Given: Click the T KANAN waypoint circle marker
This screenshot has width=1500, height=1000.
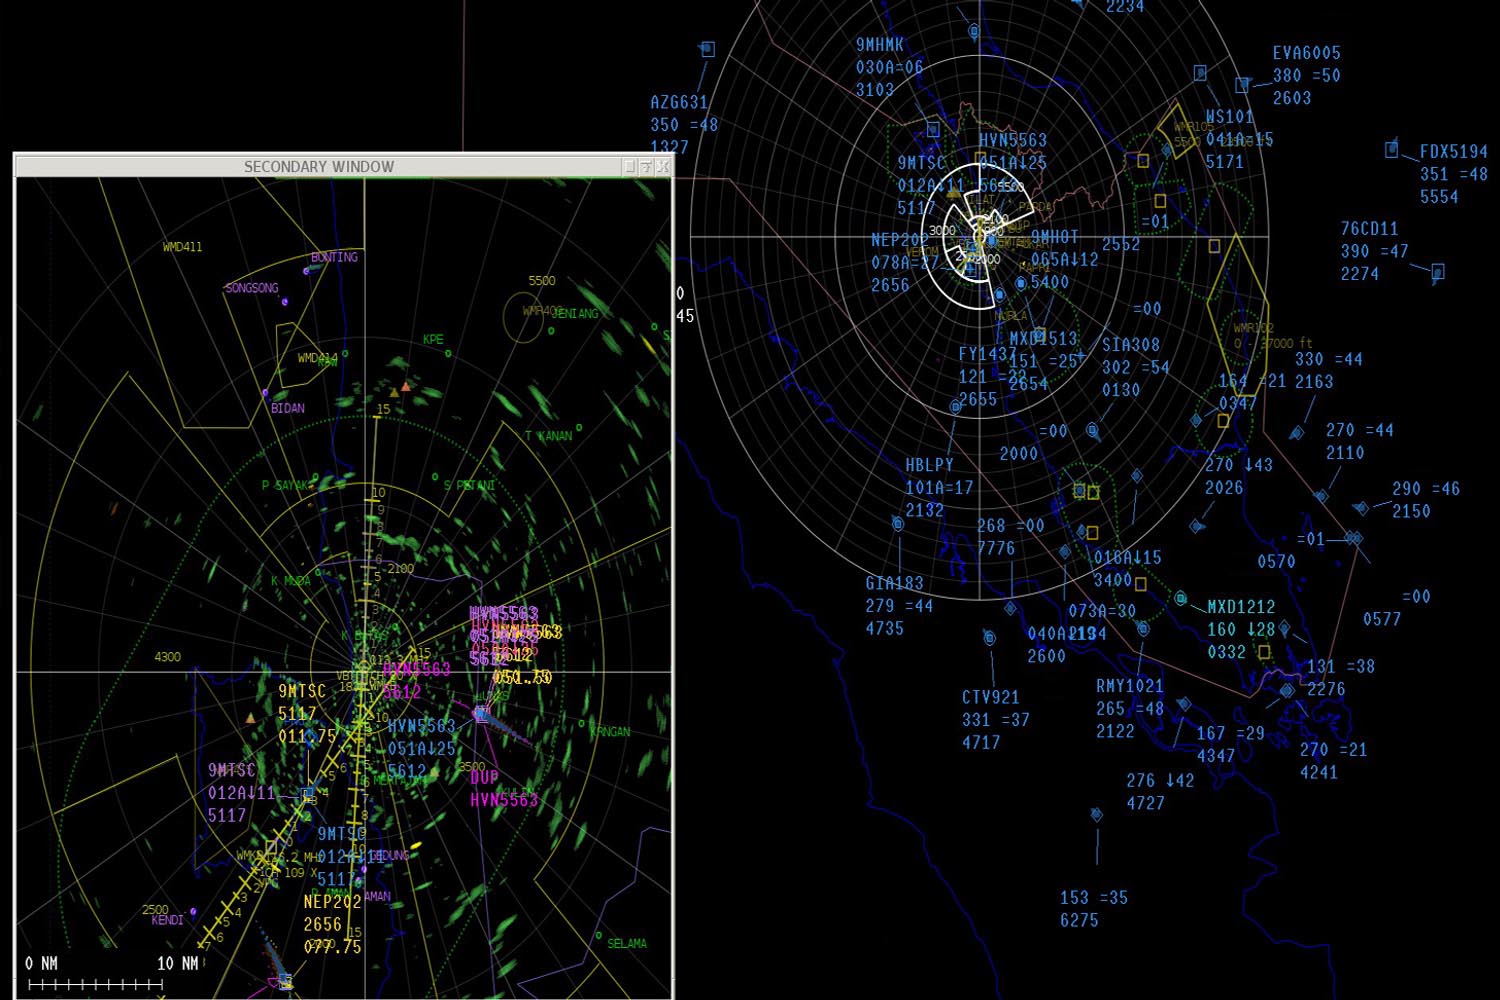Looking at the screenshot, I should (579, 428).
